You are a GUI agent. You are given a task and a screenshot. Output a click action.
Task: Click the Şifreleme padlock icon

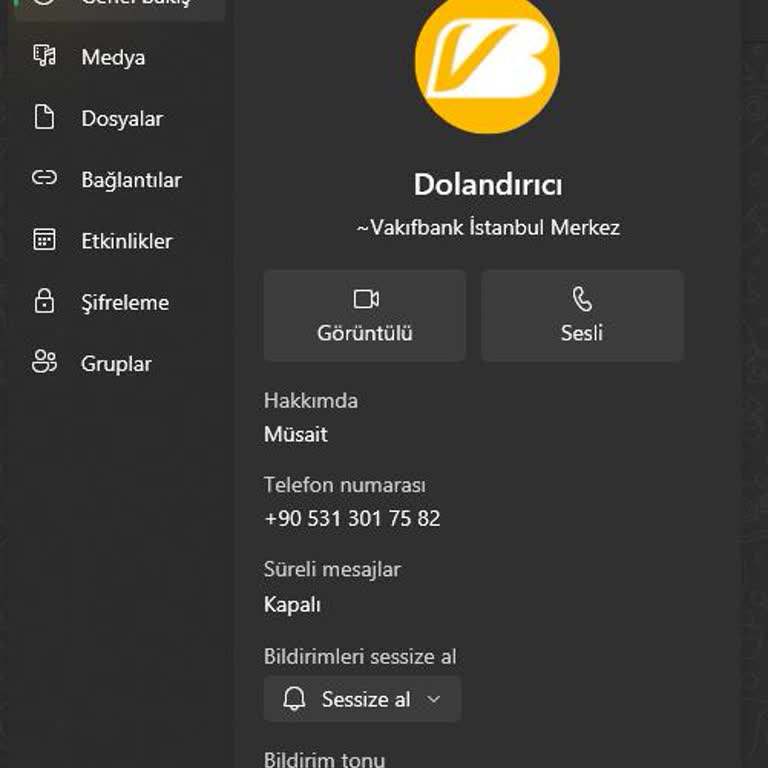(x=44, y=300)
